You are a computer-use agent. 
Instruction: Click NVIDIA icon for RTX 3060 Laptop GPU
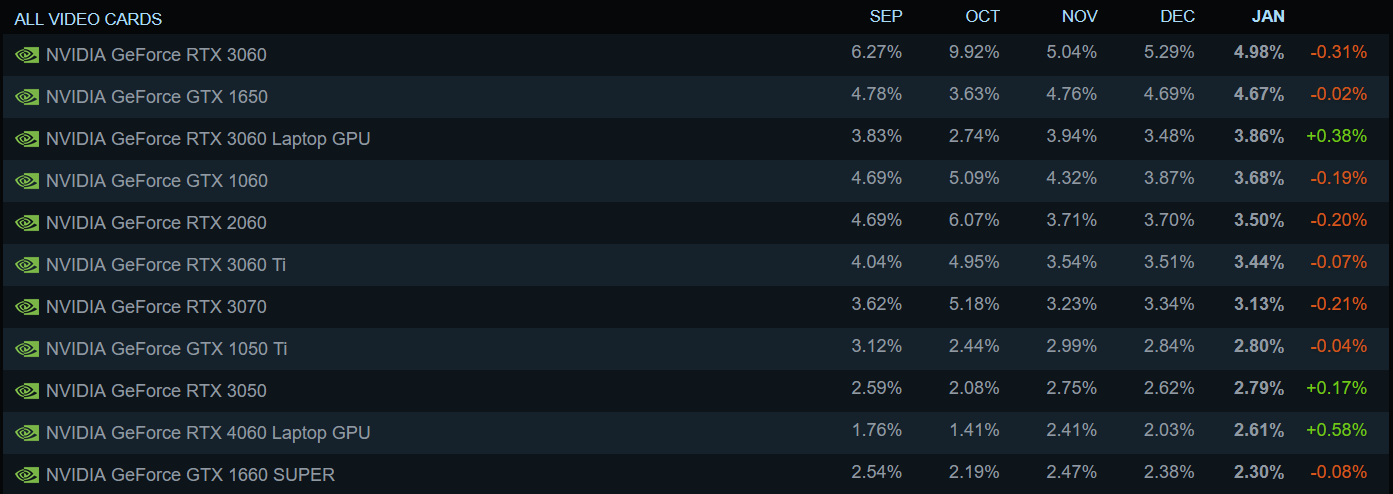point(27,139)
